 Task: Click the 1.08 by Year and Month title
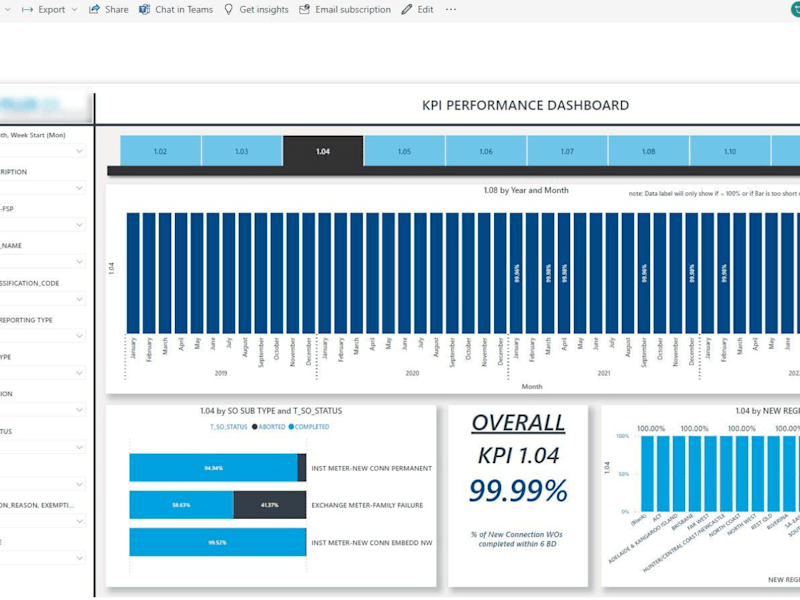tap(526, 190)
